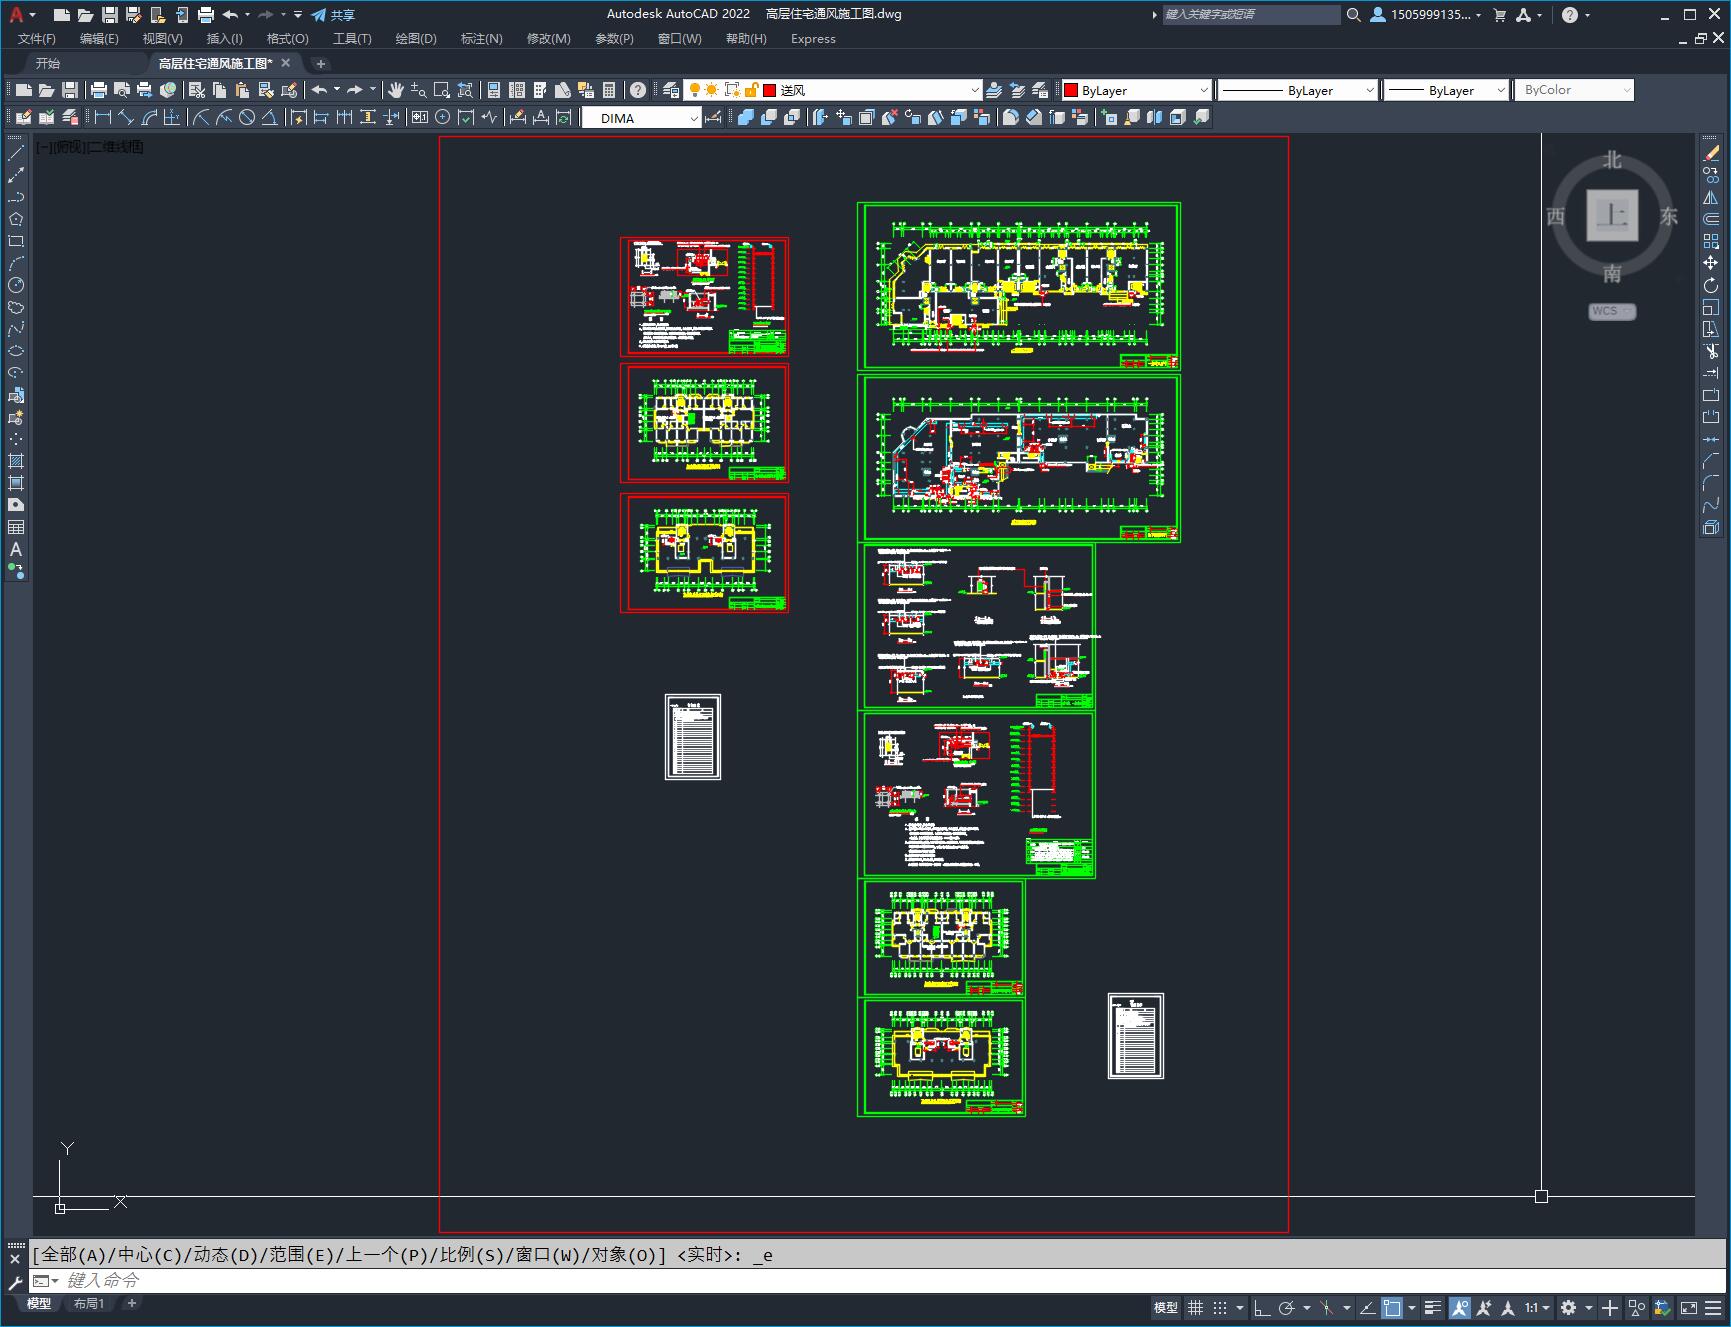The height and width of the screenshot is (1327, 1731).
Task: Toggle annotation objects visibility in status bar
Action: pyautogui.click(x=1460, y=1307)
